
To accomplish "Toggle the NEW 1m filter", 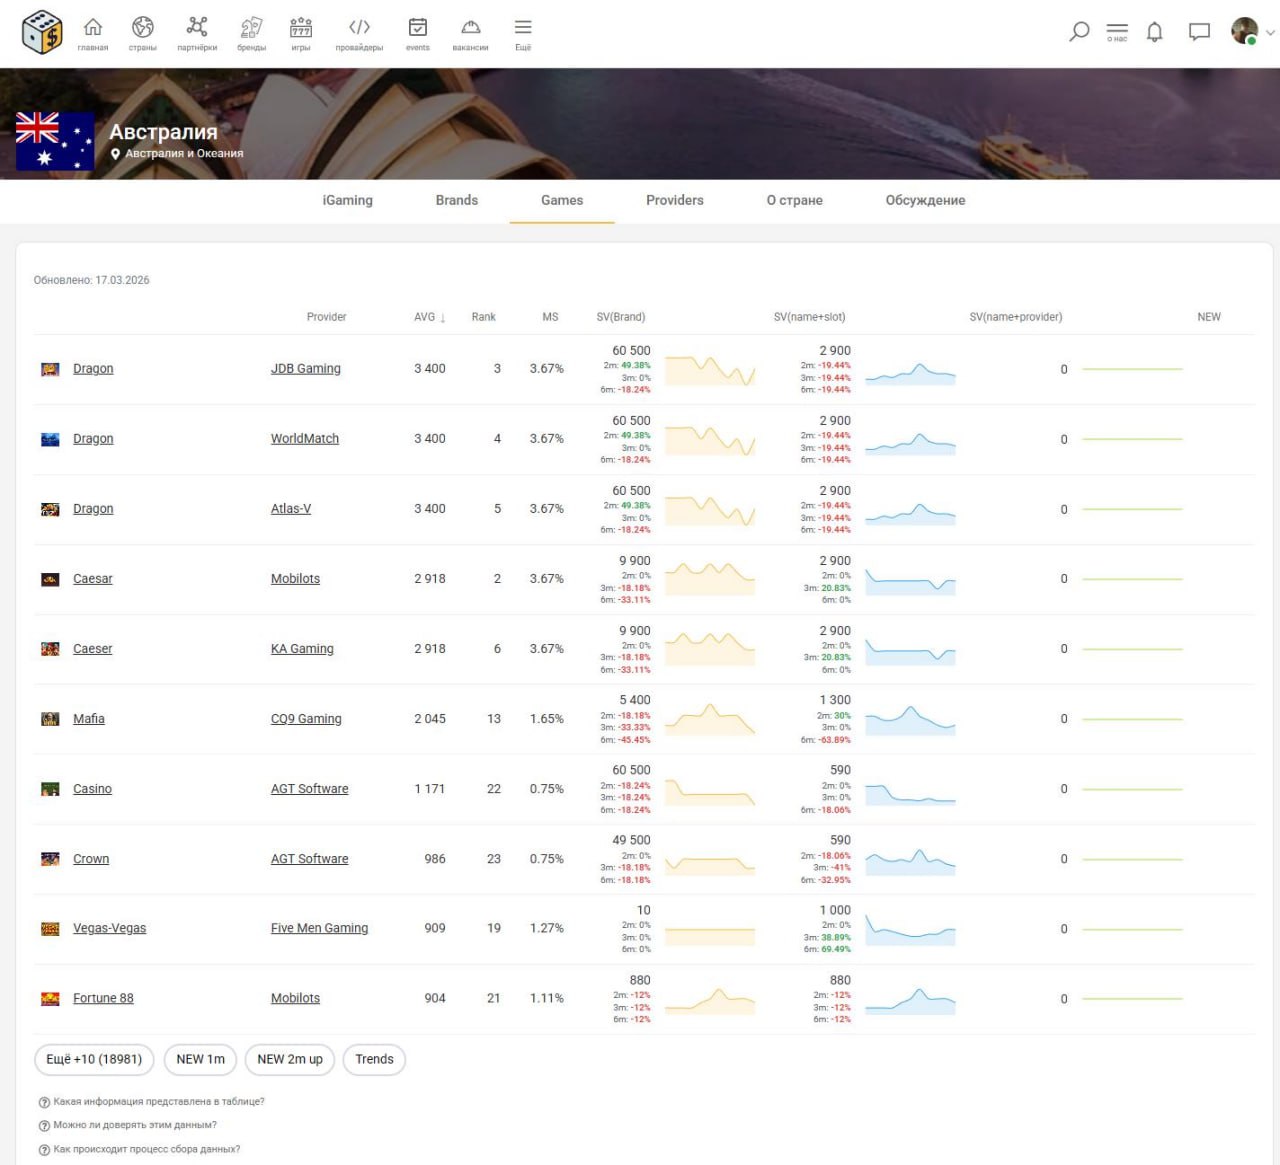I will [x=200, y=1059].
